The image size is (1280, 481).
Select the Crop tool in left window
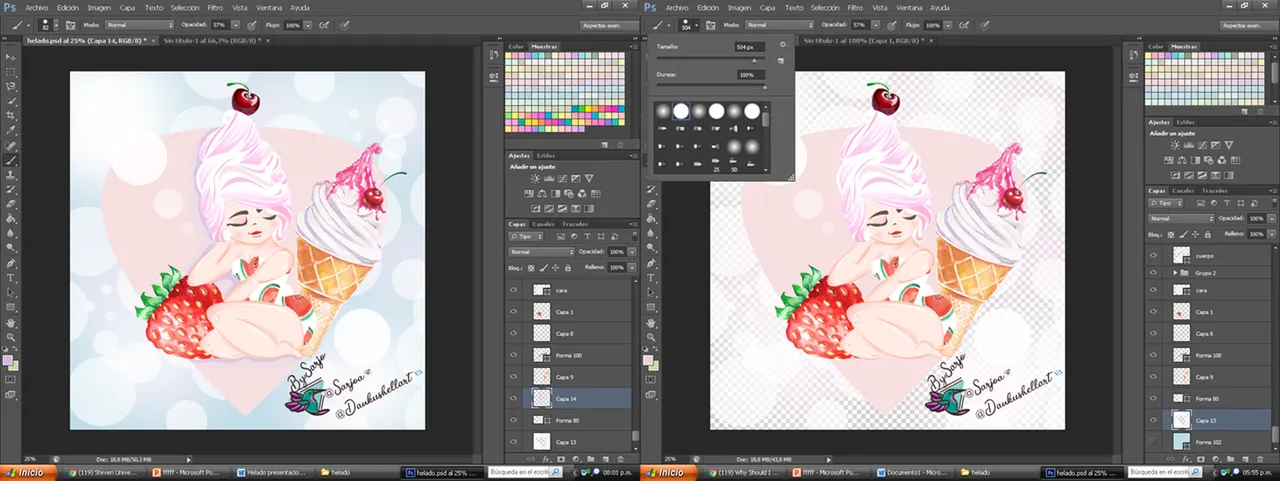point(12,116)
